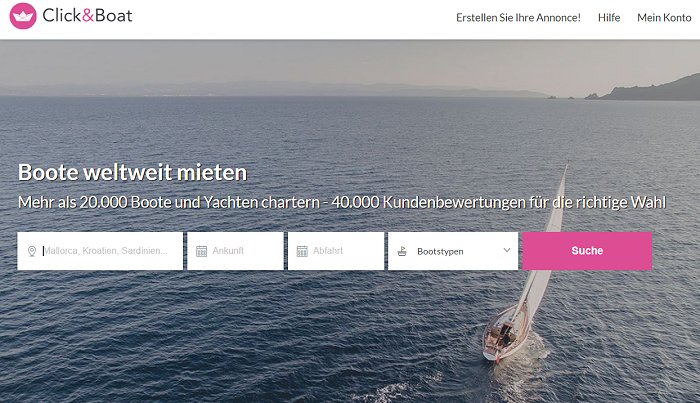
Task: Click the subtitle about 20.000 Boote und Yachten
Action: pos(342,203)
